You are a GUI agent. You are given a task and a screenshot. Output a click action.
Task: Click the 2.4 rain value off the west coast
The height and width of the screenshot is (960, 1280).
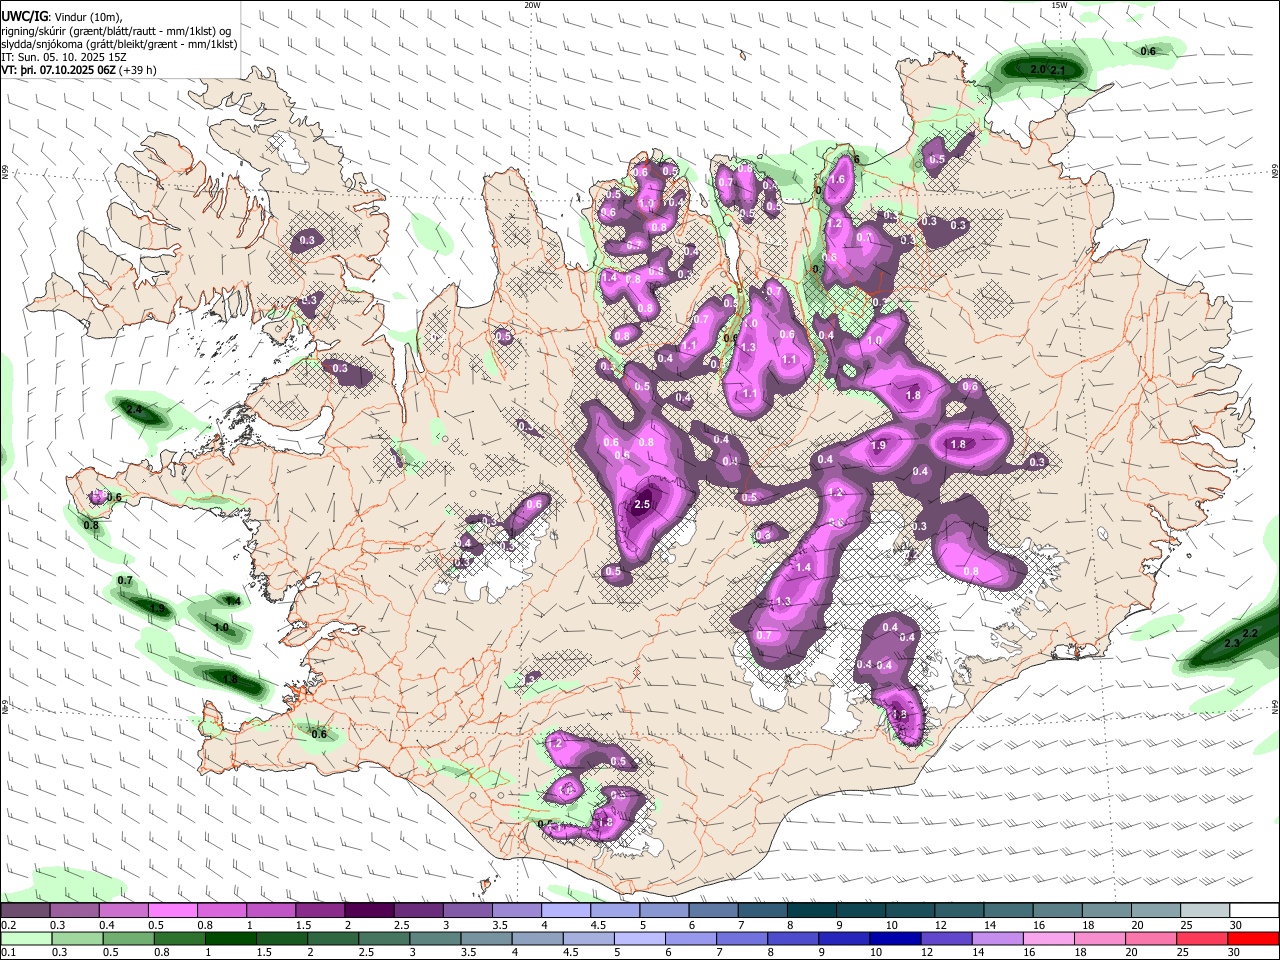tap(134, 410)
